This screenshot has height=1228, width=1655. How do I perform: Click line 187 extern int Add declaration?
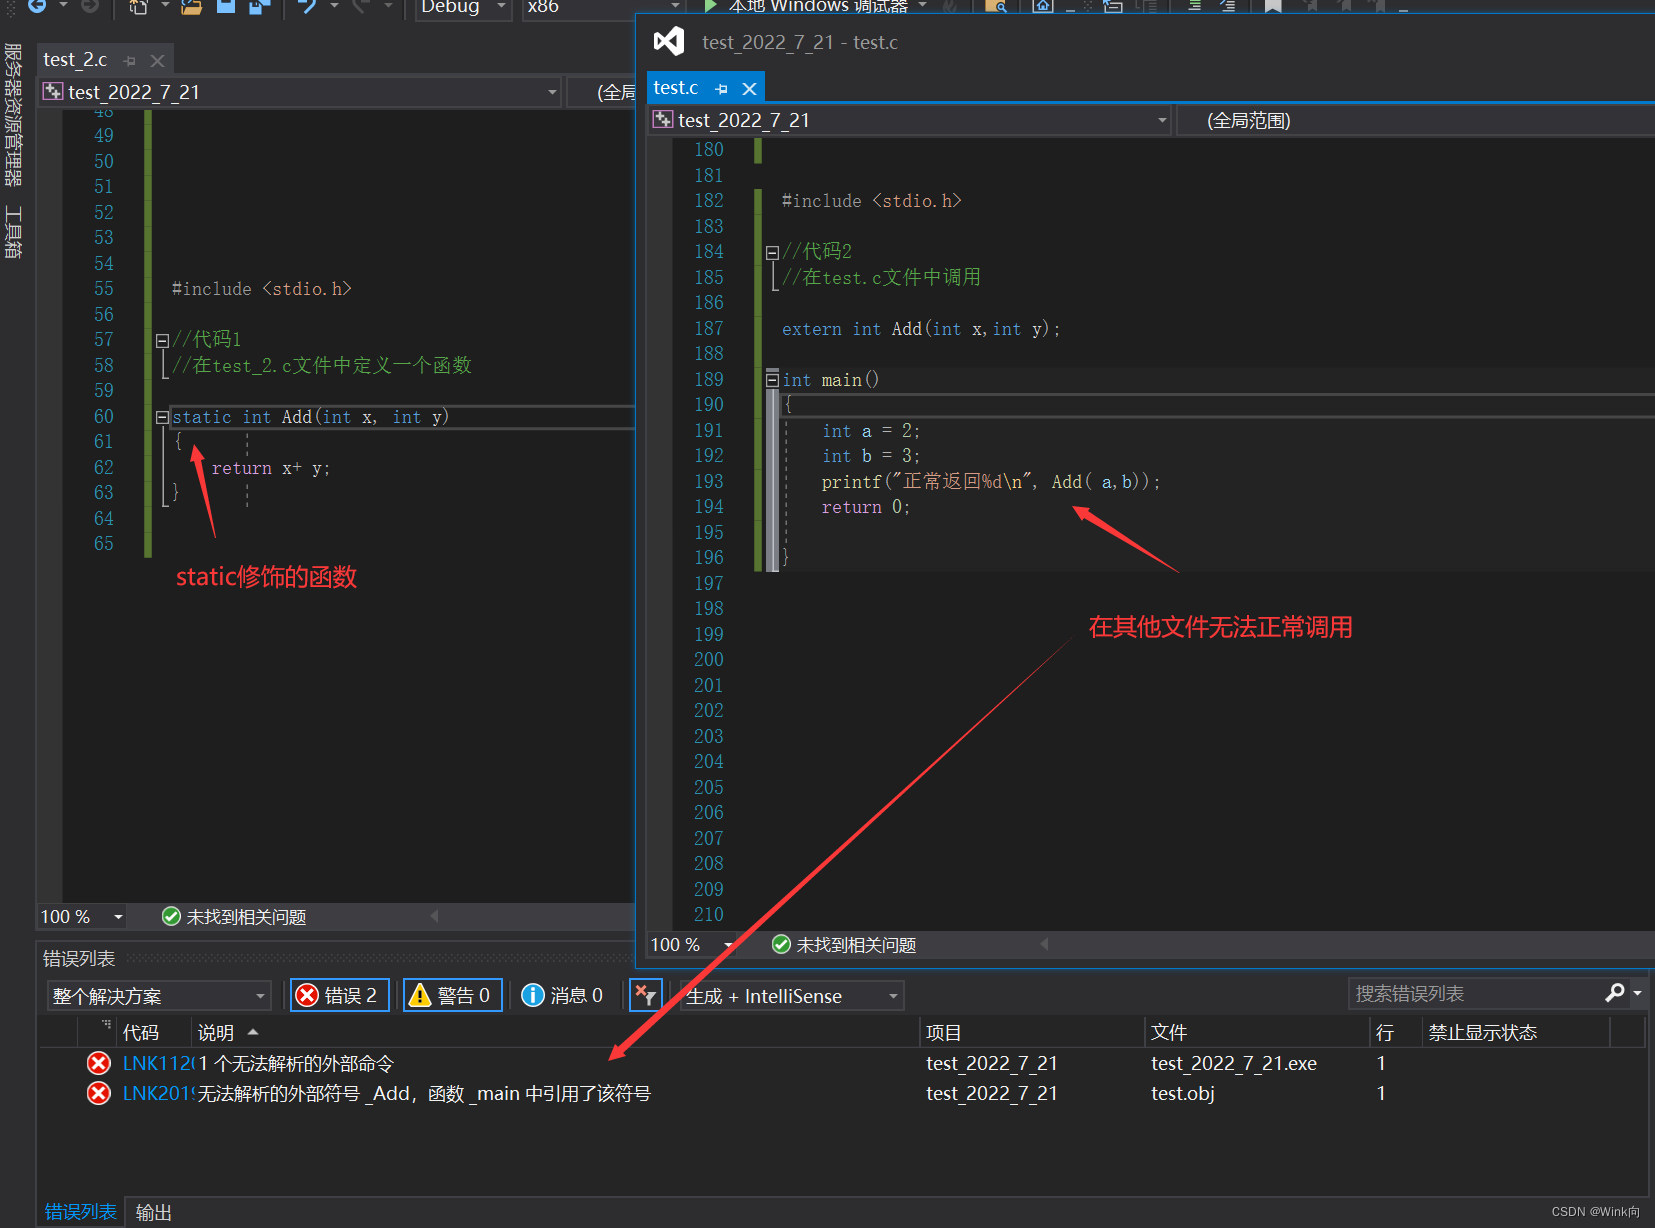tap(920, 329)
